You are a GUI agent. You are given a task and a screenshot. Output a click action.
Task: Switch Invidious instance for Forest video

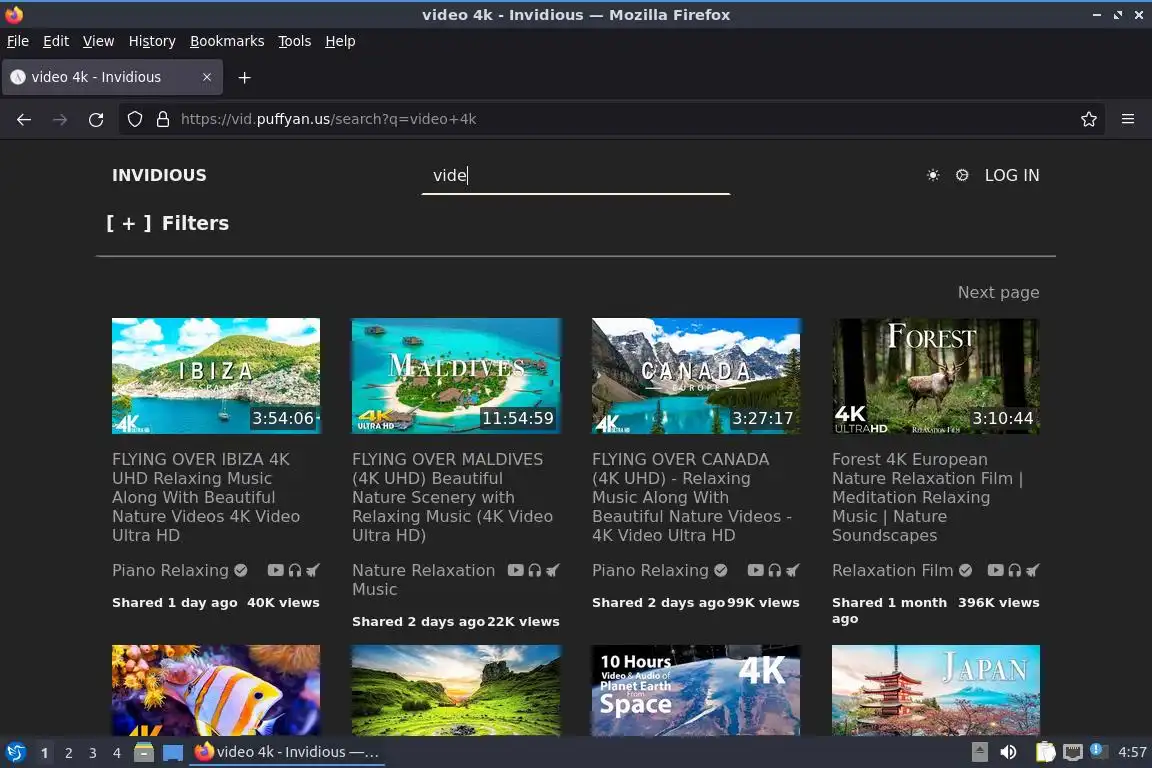click(x=1033, y=570)
